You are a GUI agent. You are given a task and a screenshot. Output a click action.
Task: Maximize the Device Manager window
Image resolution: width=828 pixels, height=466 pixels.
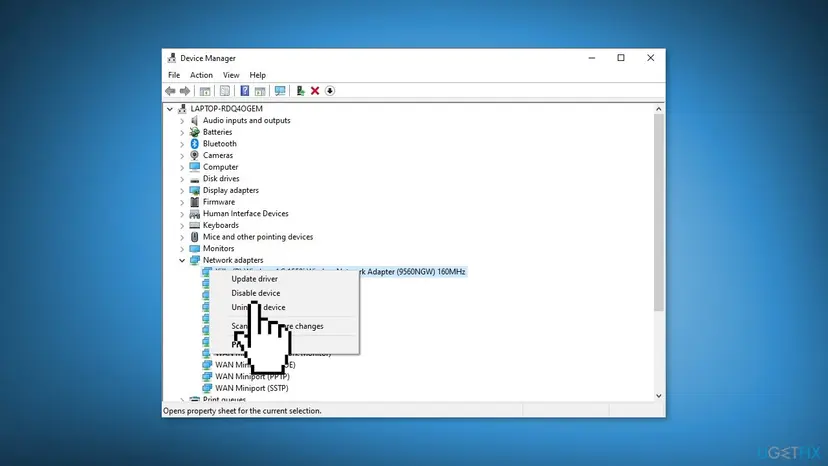(621, 58)
